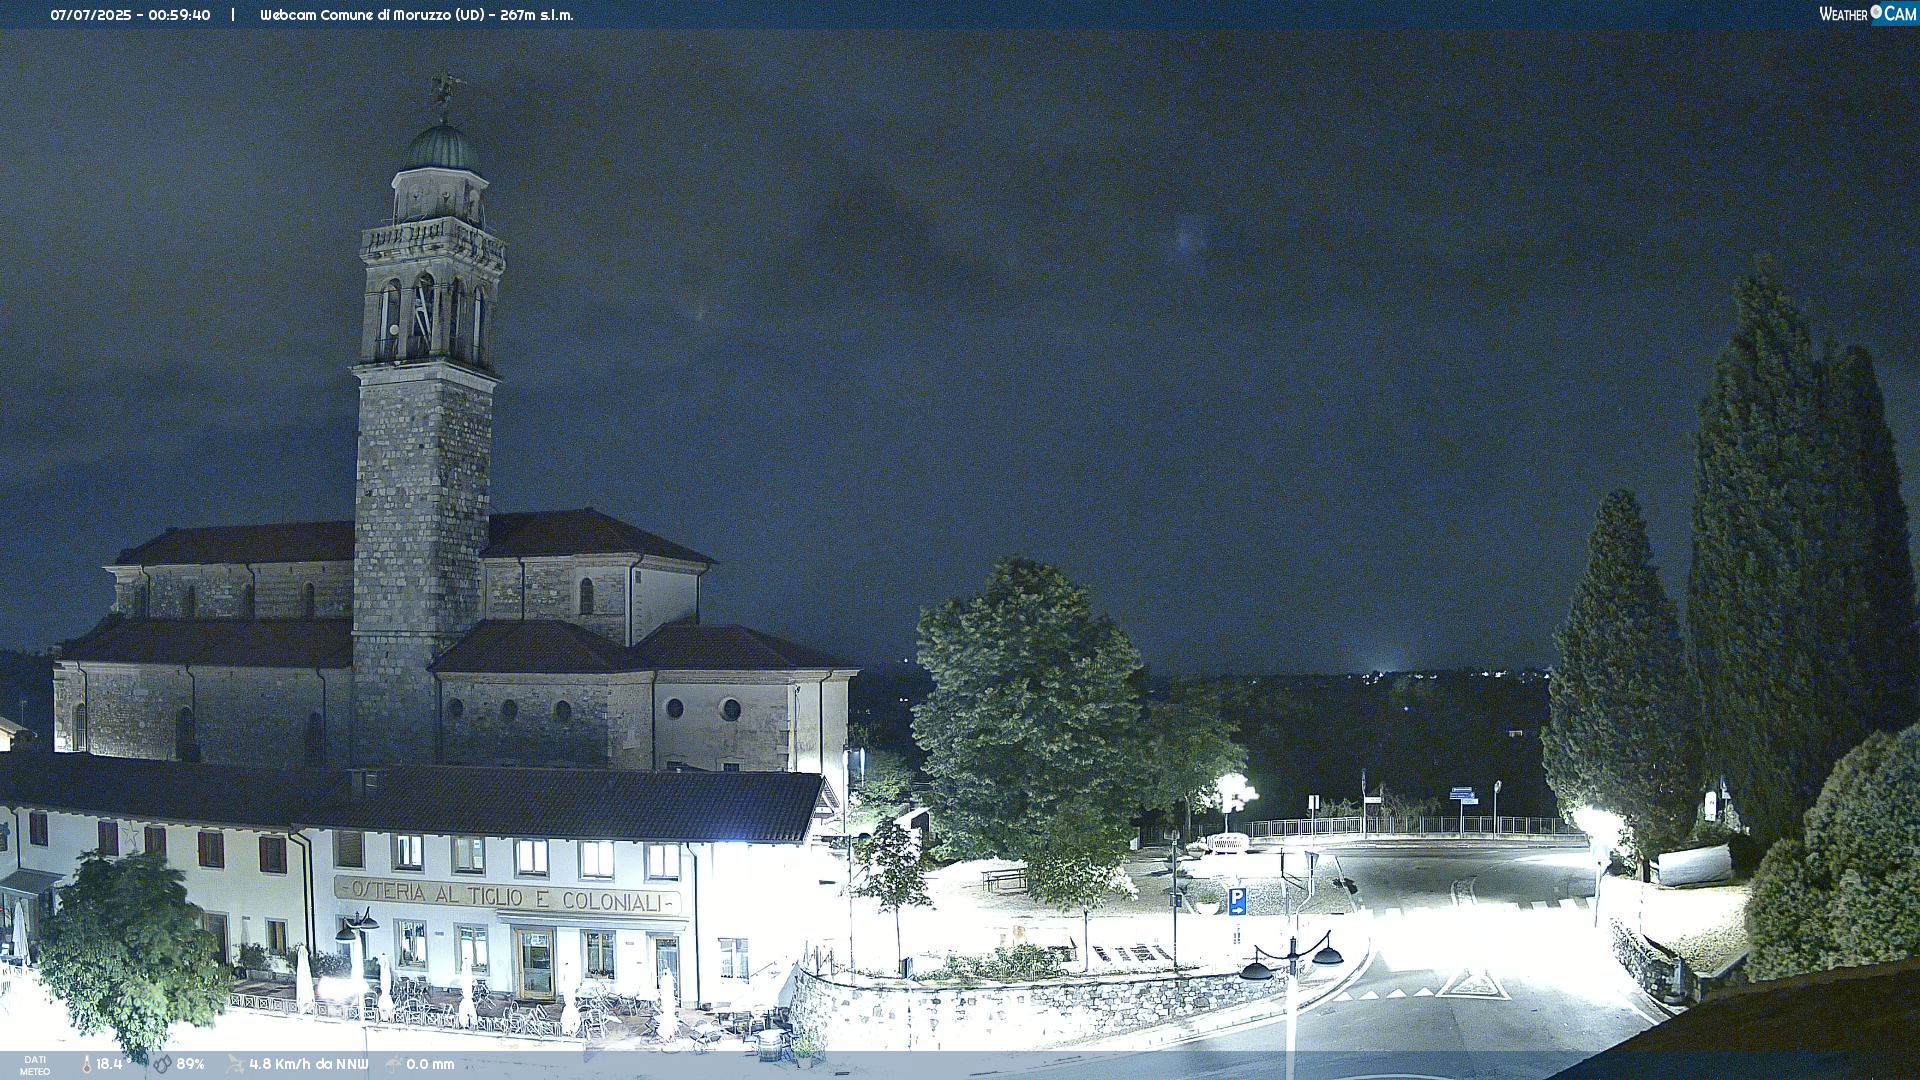Click the '0.0 mm' rainfall value
Viewport: 1920px width, 1080px height.
point(430,1064)
